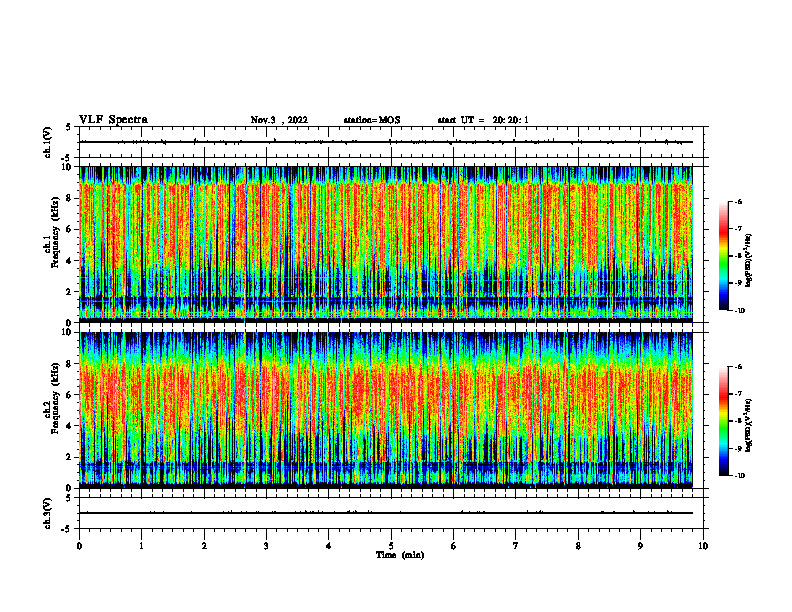Click the "9" minute tick label

[x=640, y=546]
